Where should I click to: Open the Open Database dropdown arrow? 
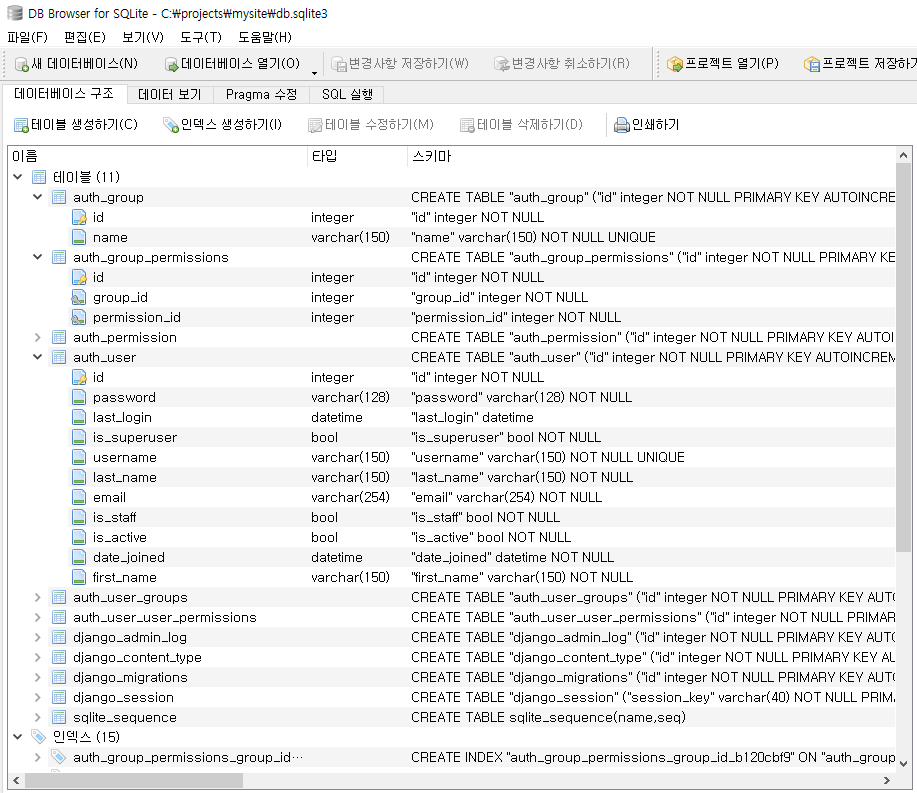[x=314, y=73]
